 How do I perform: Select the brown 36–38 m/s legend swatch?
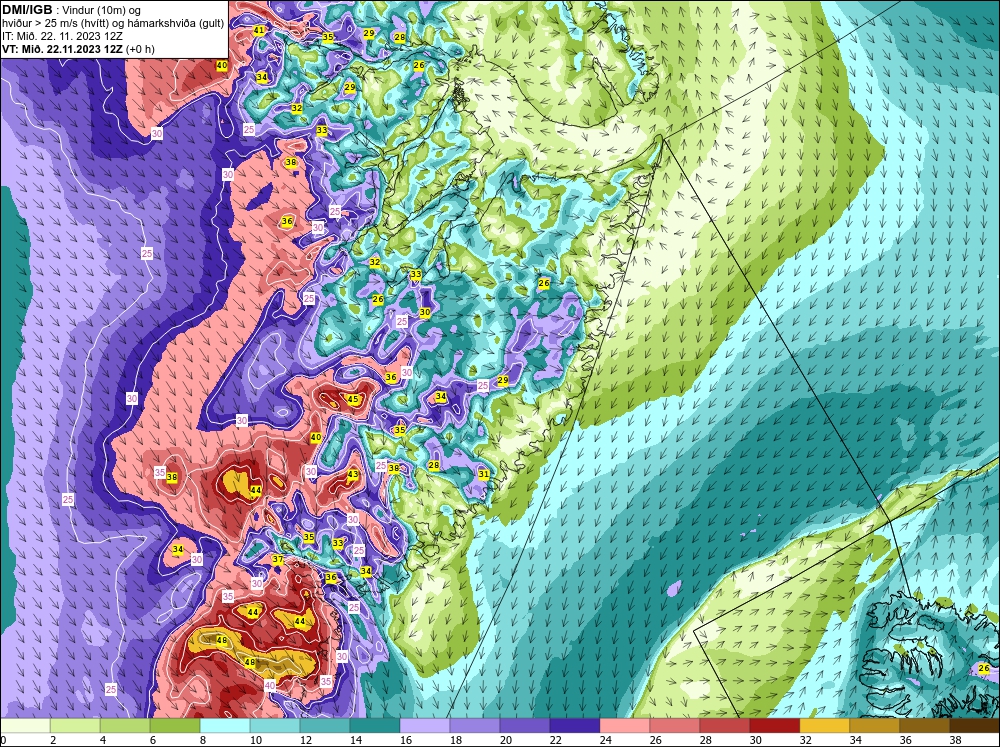(924, 725)
